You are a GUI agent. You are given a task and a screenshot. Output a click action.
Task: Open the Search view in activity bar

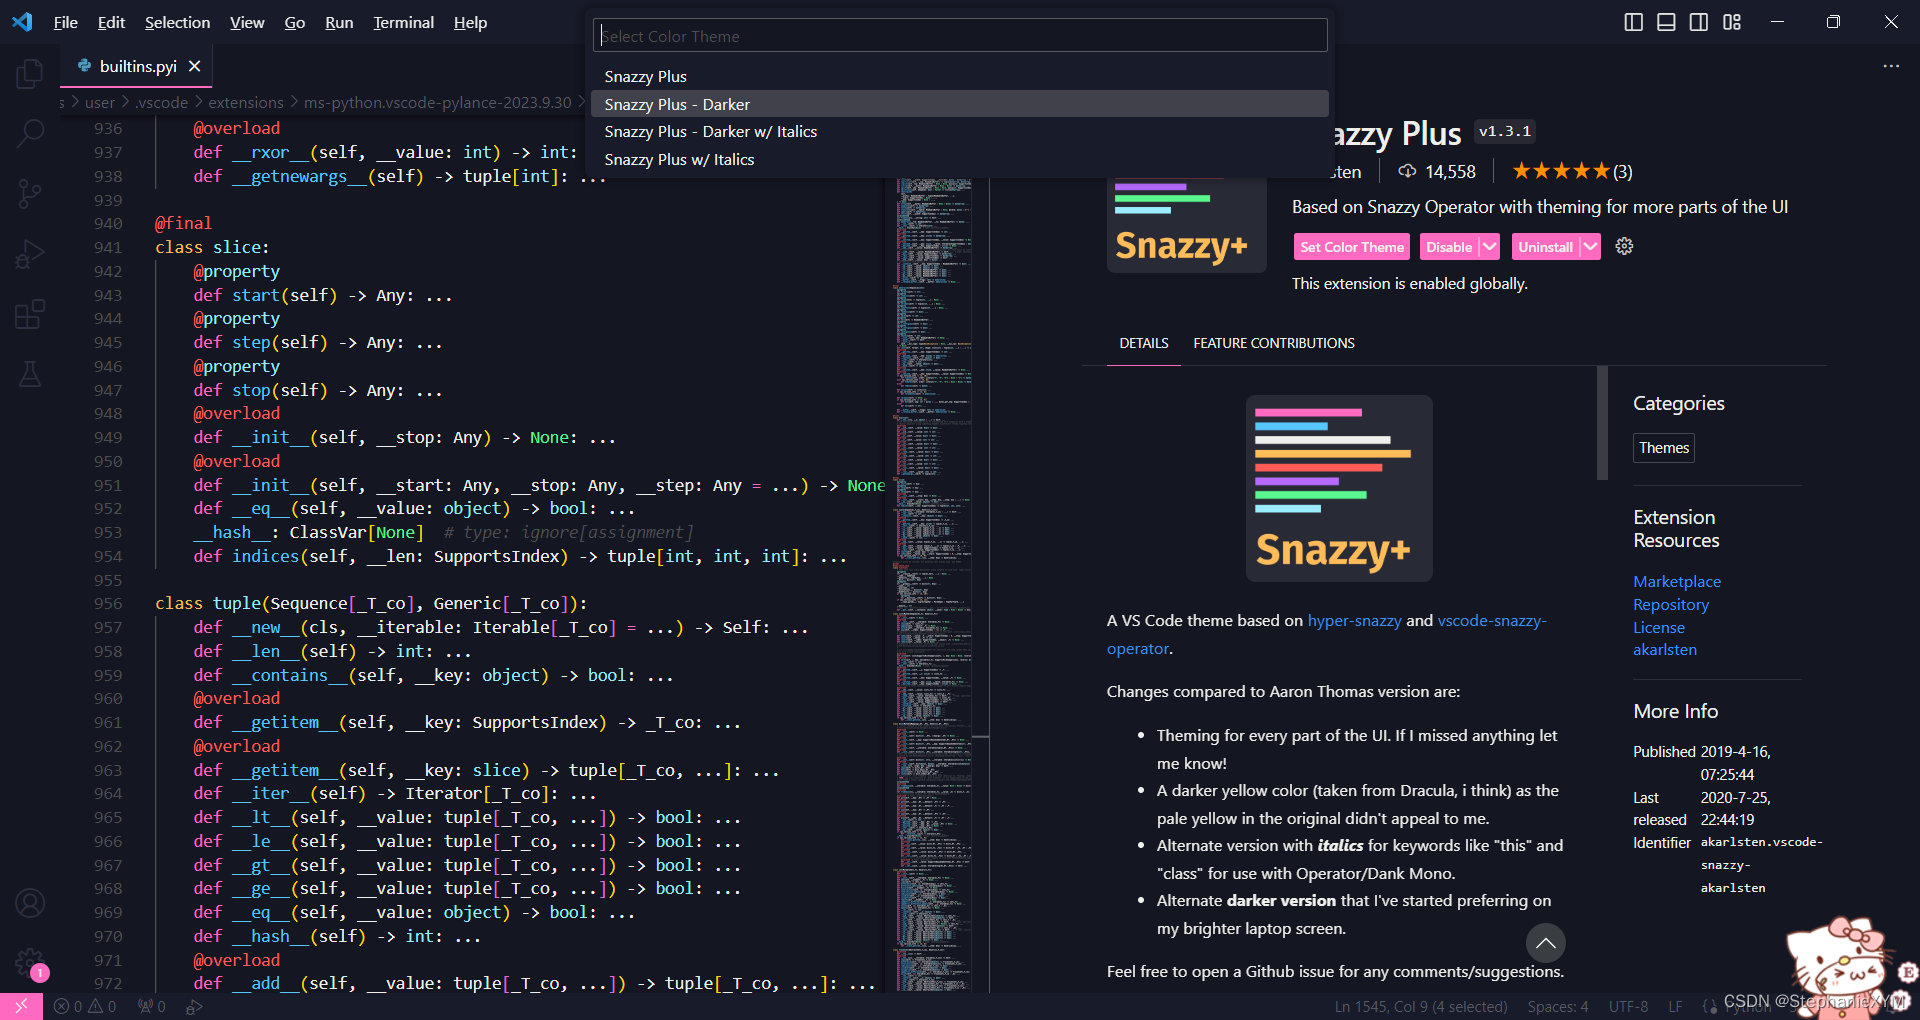pyautogui.click(x=30, y=133)
